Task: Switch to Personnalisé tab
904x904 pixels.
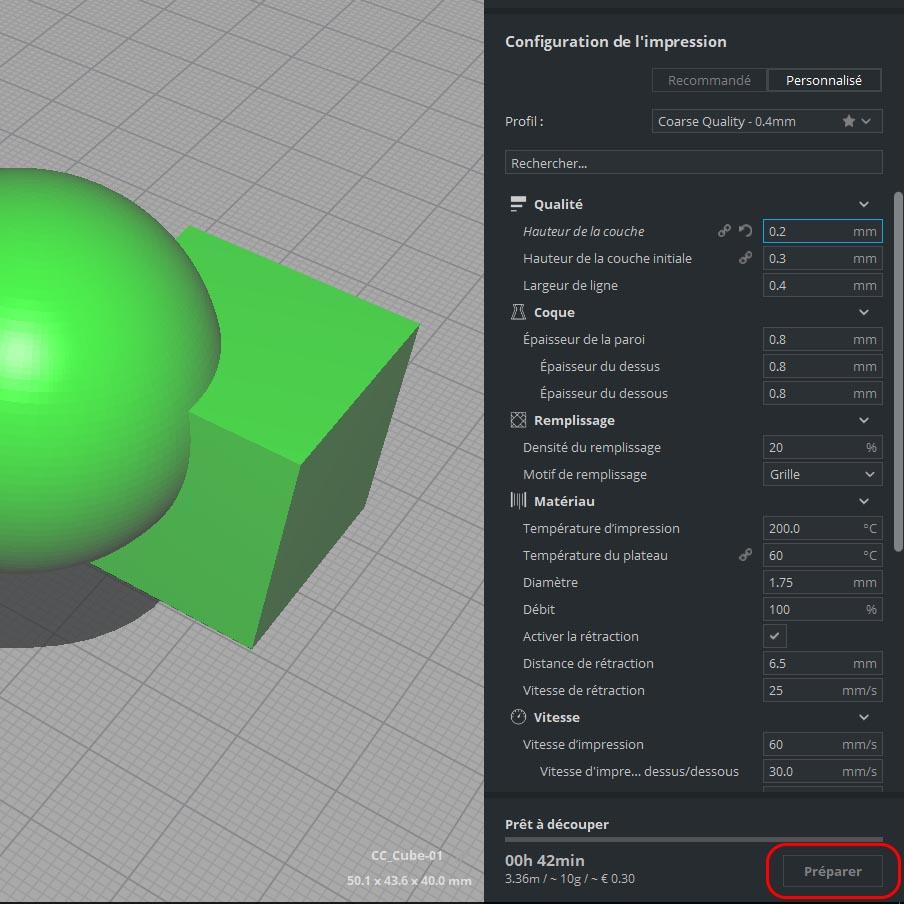Action: click(x=824, y=80)
